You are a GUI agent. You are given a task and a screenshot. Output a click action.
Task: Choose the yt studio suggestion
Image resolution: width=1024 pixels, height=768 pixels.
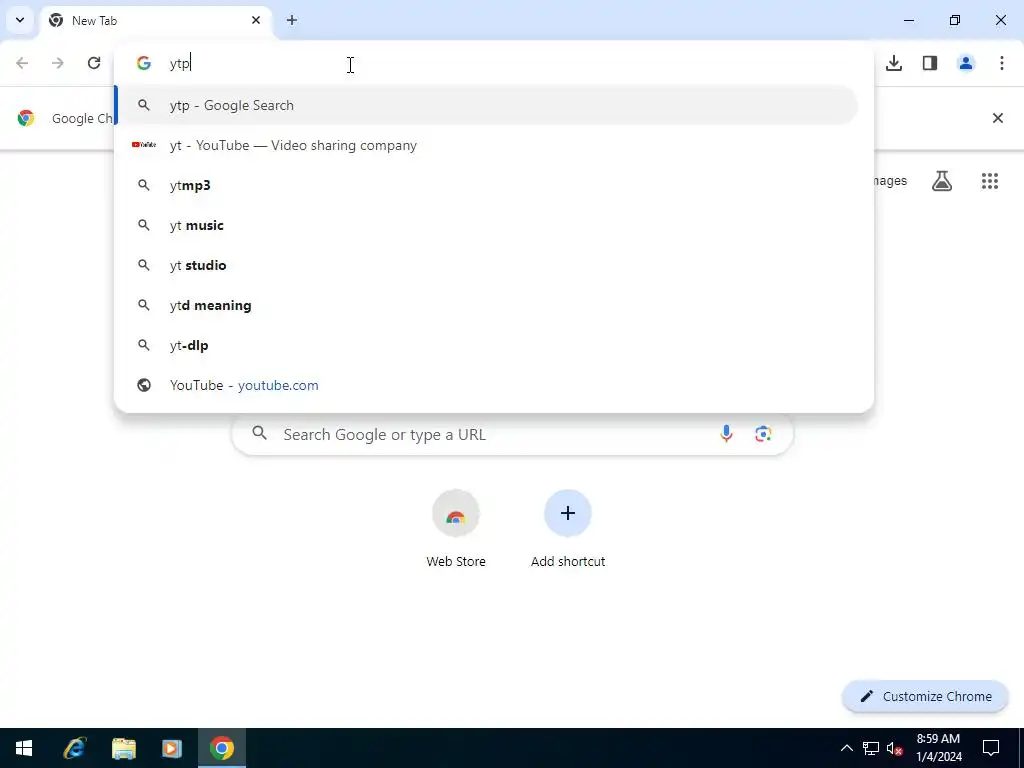coord(487,265)
